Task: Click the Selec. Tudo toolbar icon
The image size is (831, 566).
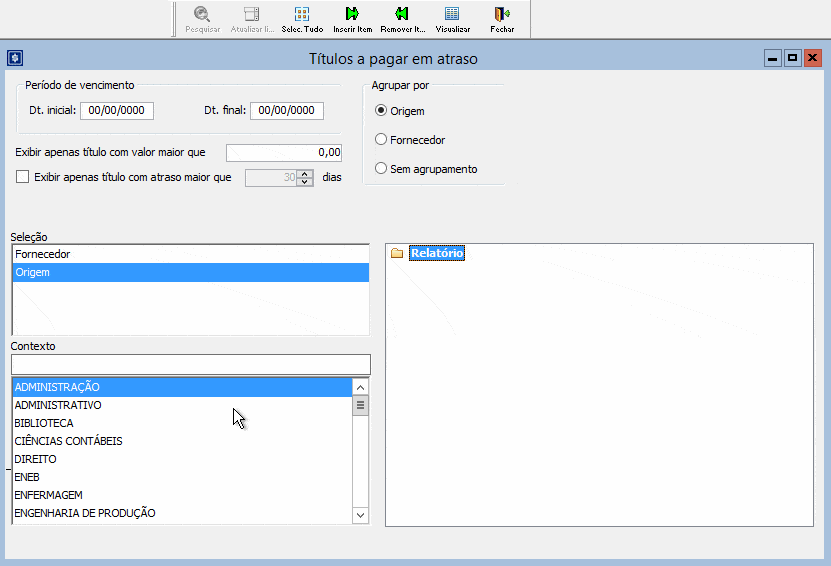Action: 302,14
